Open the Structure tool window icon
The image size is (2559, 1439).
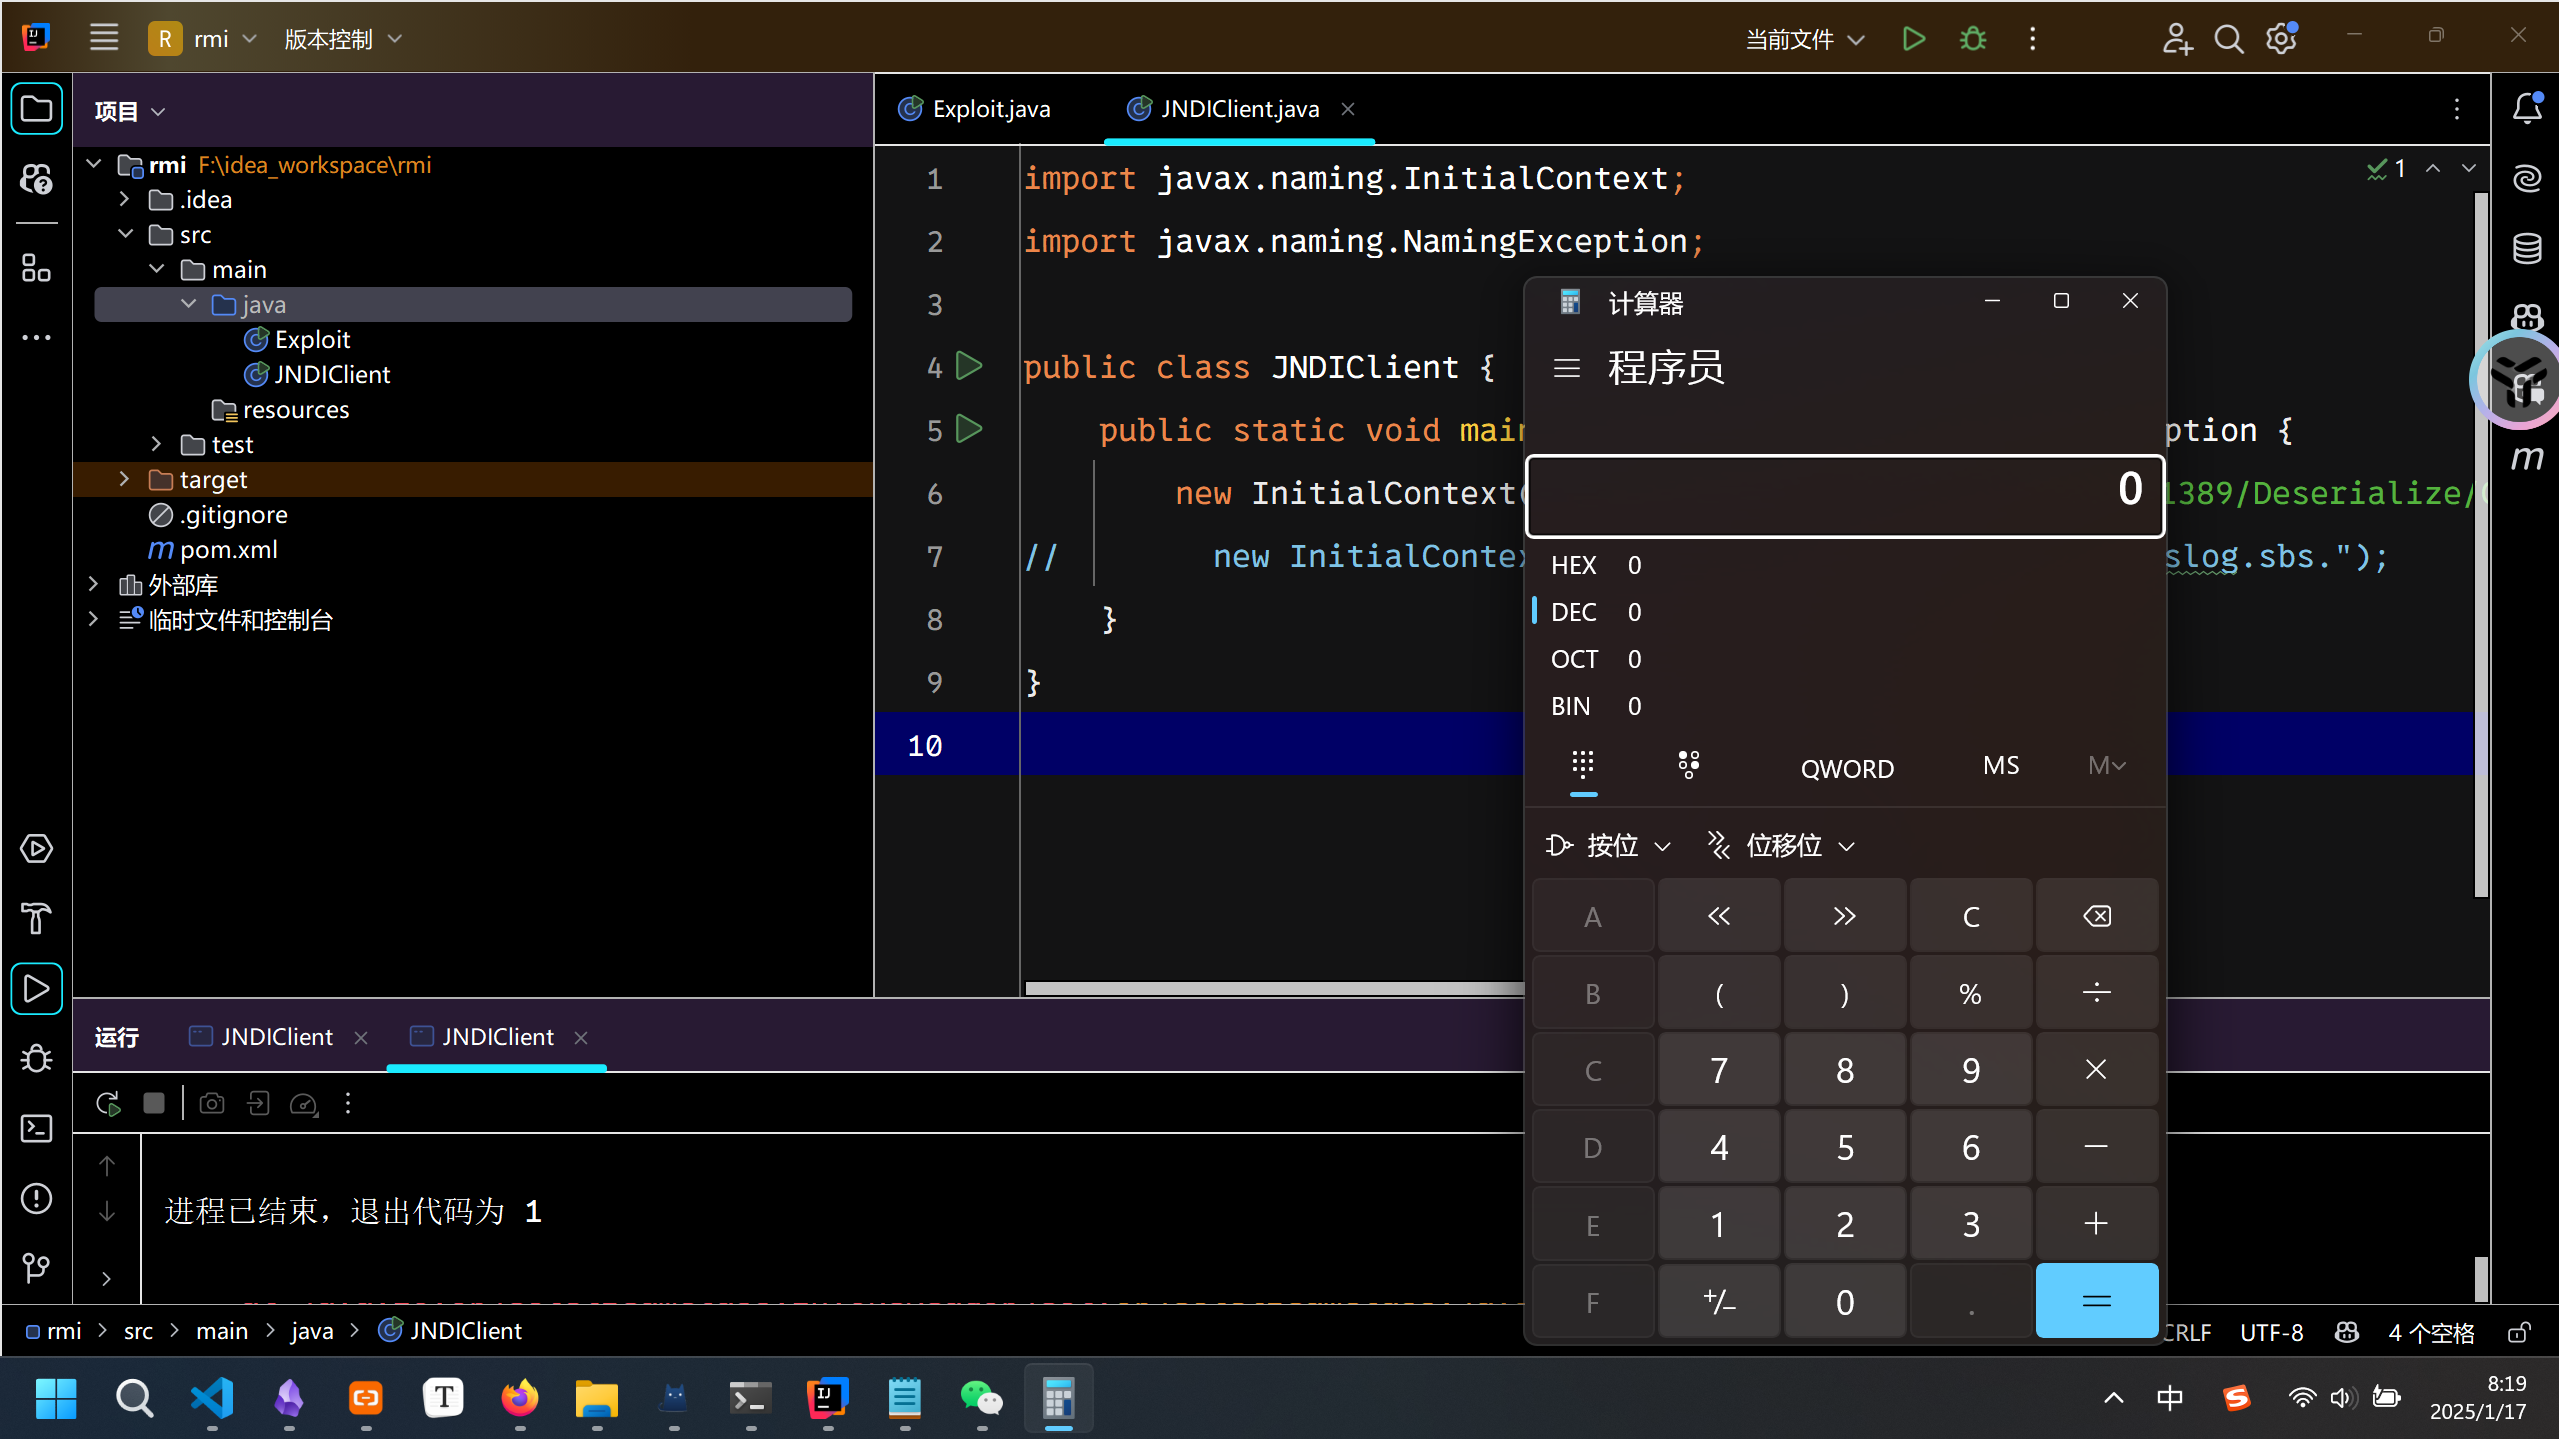tap(36, 267)
